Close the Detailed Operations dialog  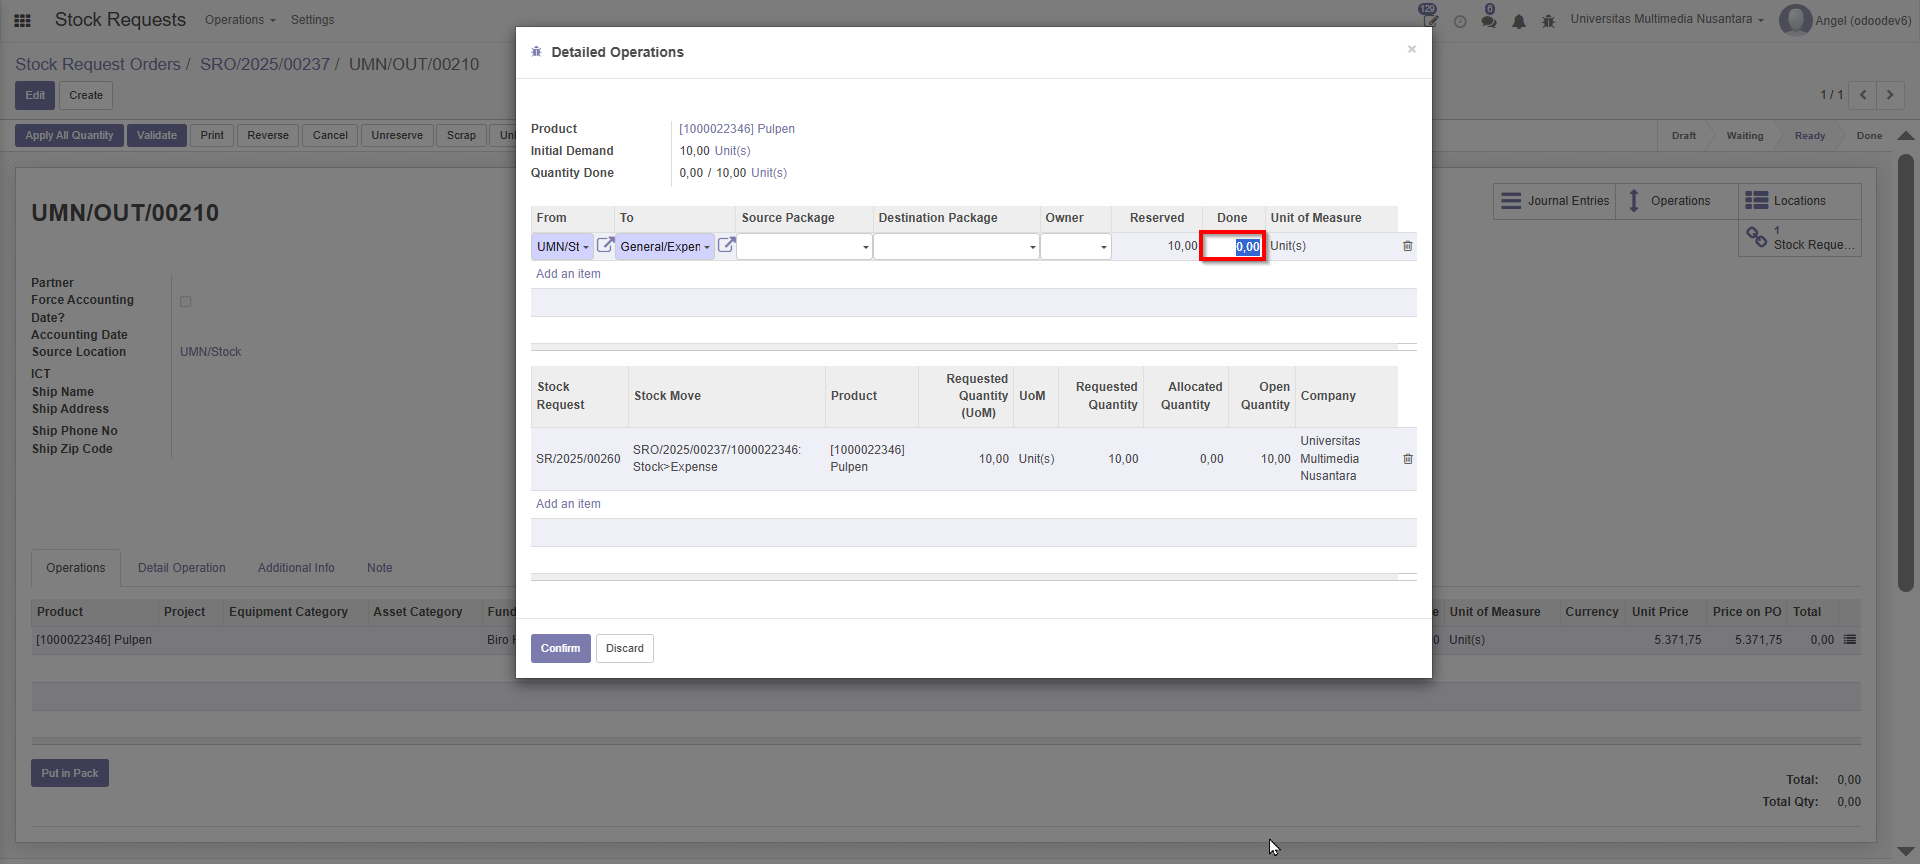pyautogui.click(x=1412, y=49)
